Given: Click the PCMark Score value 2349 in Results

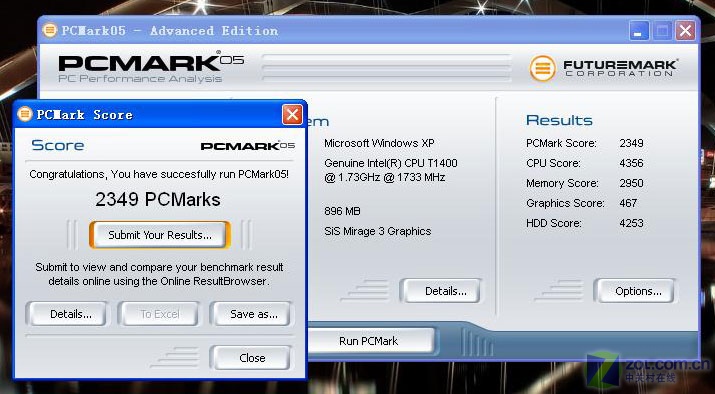Looking at the screenshot, I should (631, 143).
